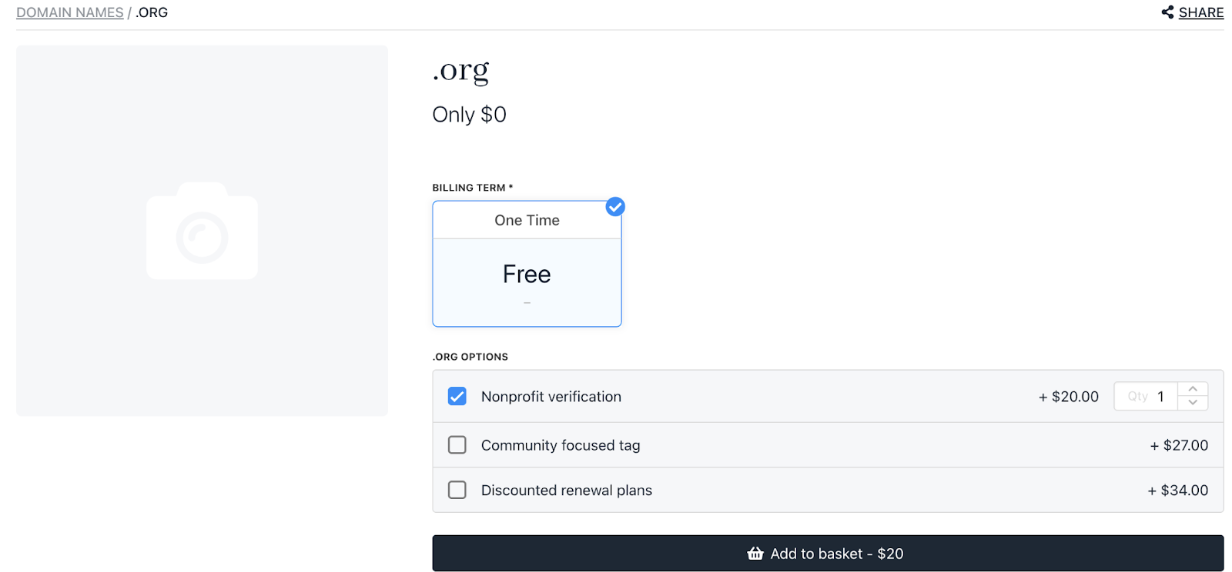Click the camera placeholder product image
Viewport: 1232px width, 572px height.
coord(202,230)
